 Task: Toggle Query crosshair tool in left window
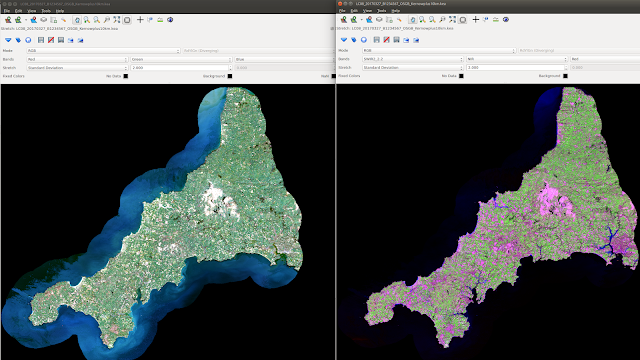(x=140, y=20)
